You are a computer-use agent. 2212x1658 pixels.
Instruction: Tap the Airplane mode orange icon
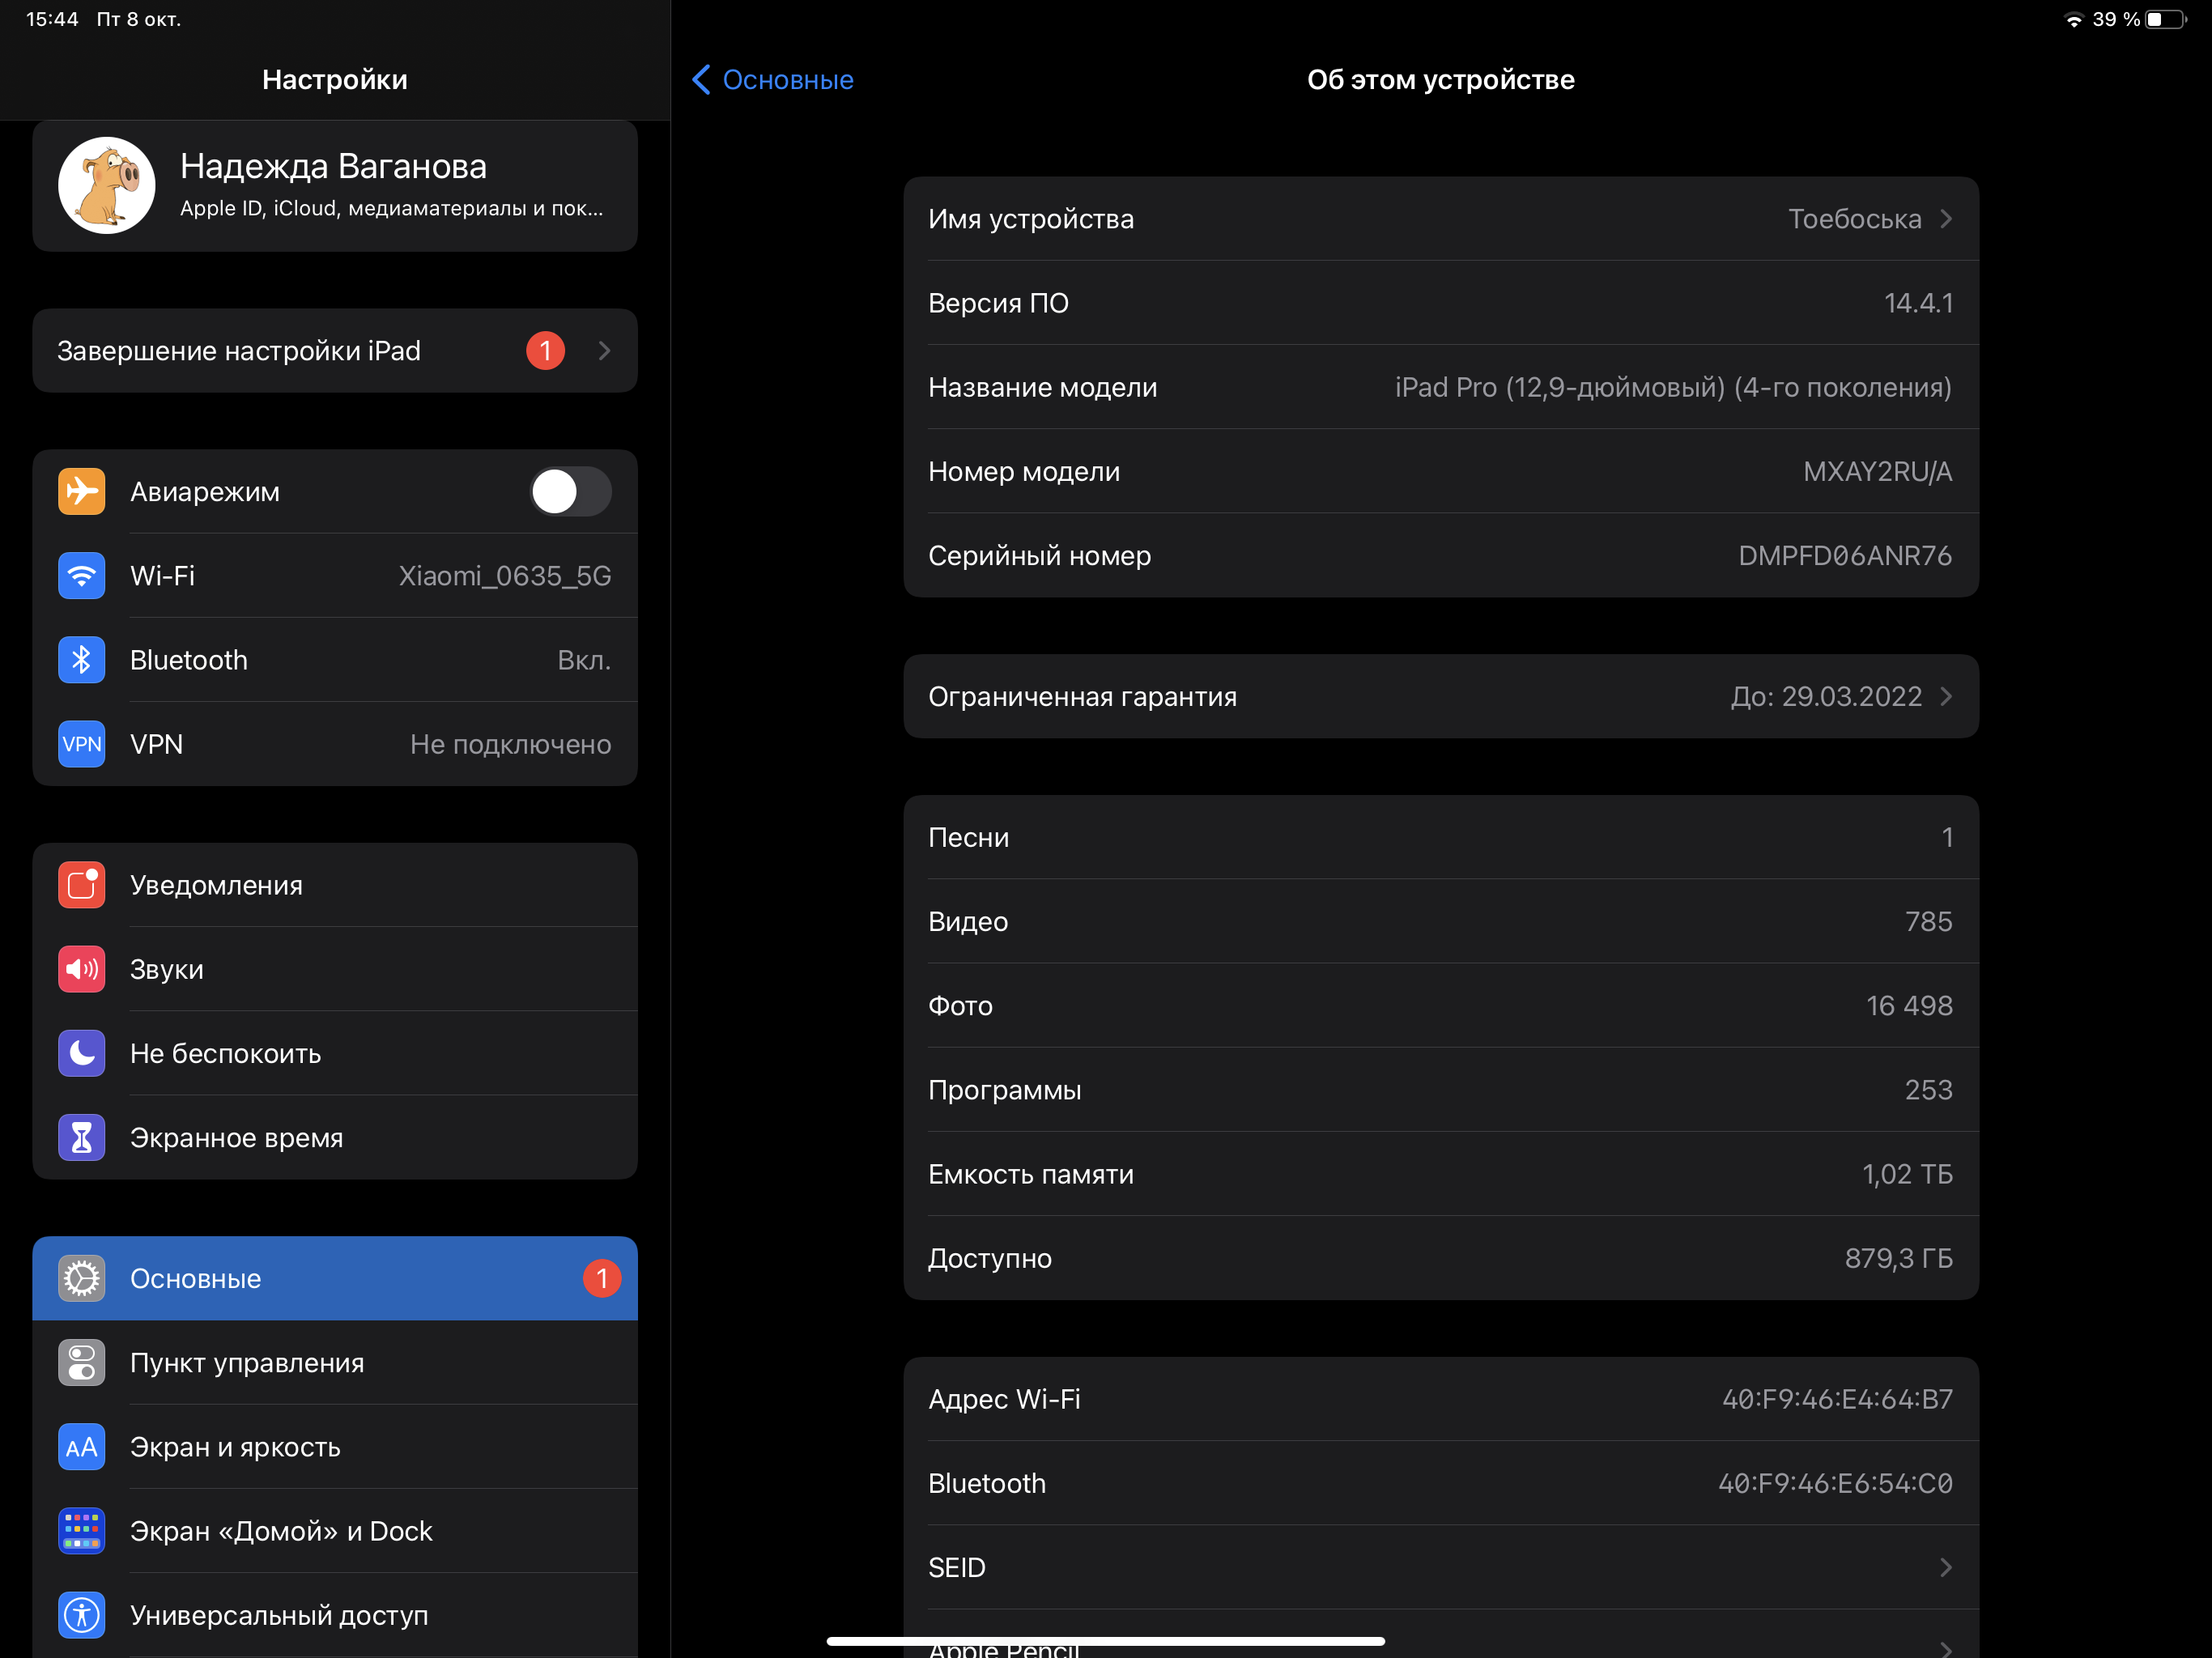coord(81,492)
